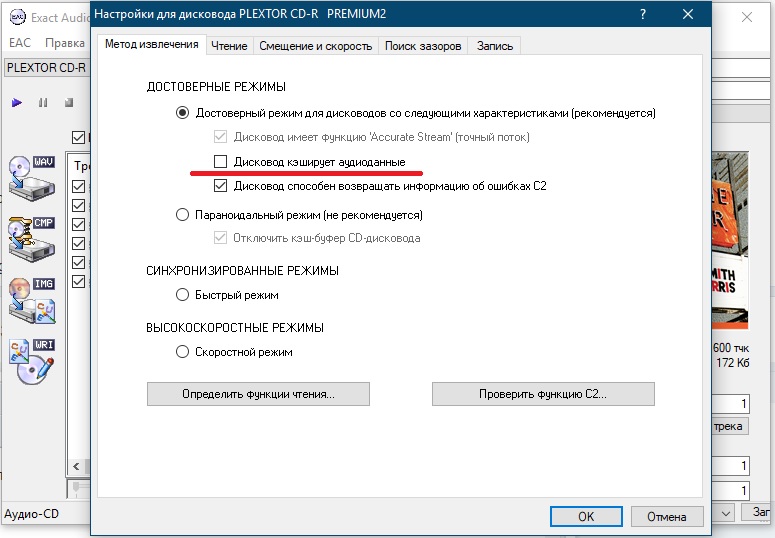Open dropdown arrow at bottom right of main window
775x538 pixels.
coord(725,513)
